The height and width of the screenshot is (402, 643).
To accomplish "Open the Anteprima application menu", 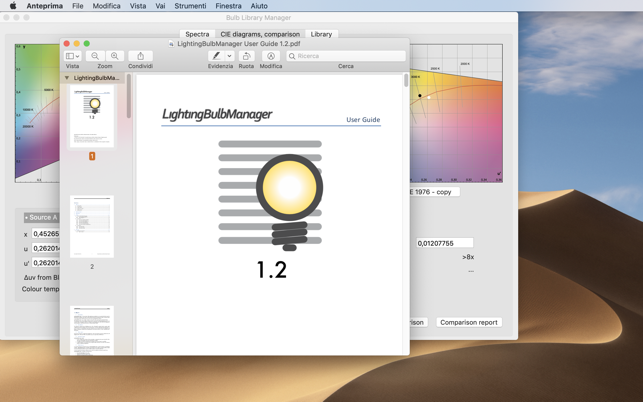I will click(x=45, y=6).
